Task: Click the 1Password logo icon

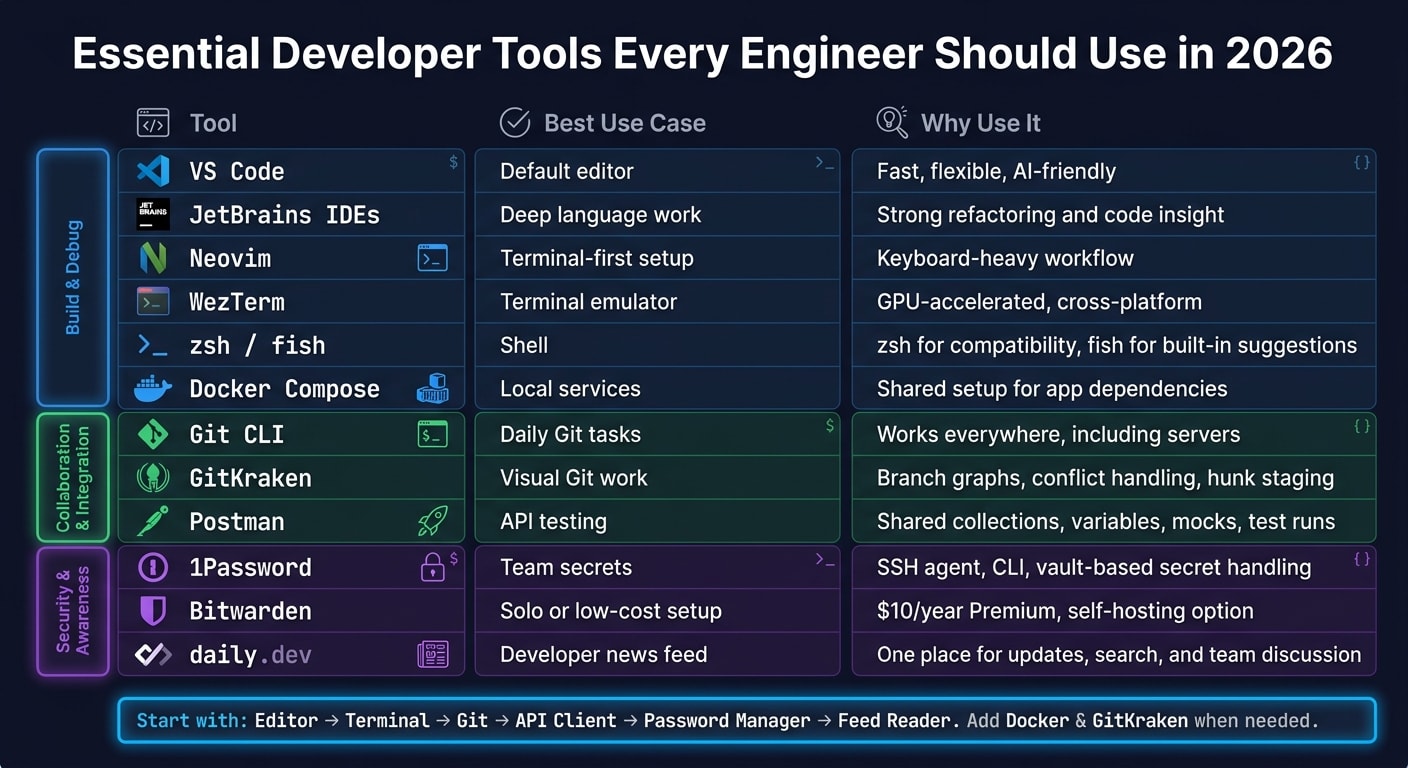Action: [153, 567]
